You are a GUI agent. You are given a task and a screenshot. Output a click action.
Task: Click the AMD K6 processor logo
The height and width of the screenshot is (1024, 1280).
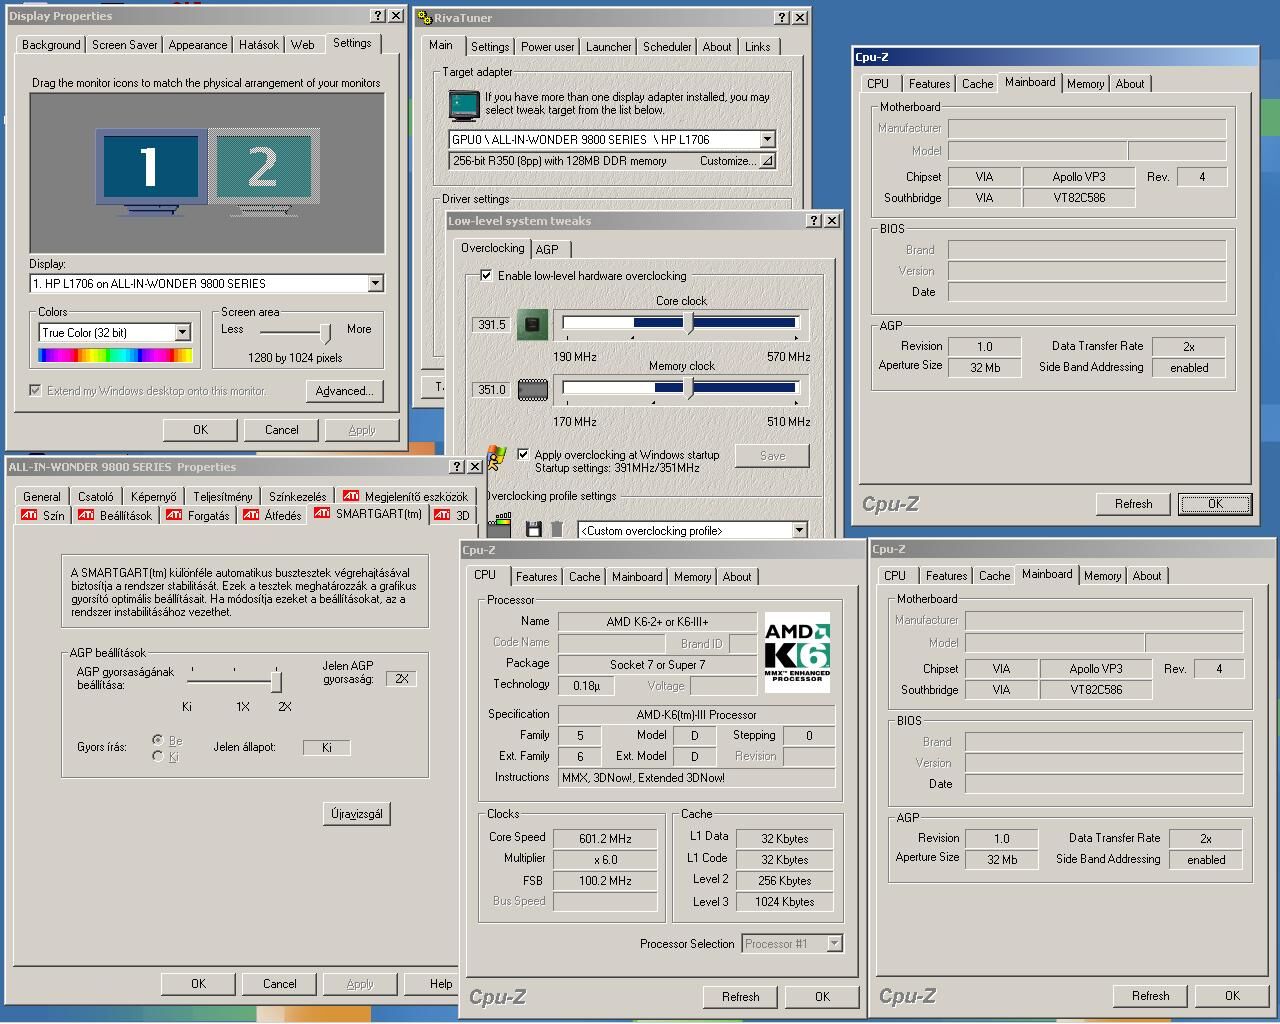(x=797, y=652)
